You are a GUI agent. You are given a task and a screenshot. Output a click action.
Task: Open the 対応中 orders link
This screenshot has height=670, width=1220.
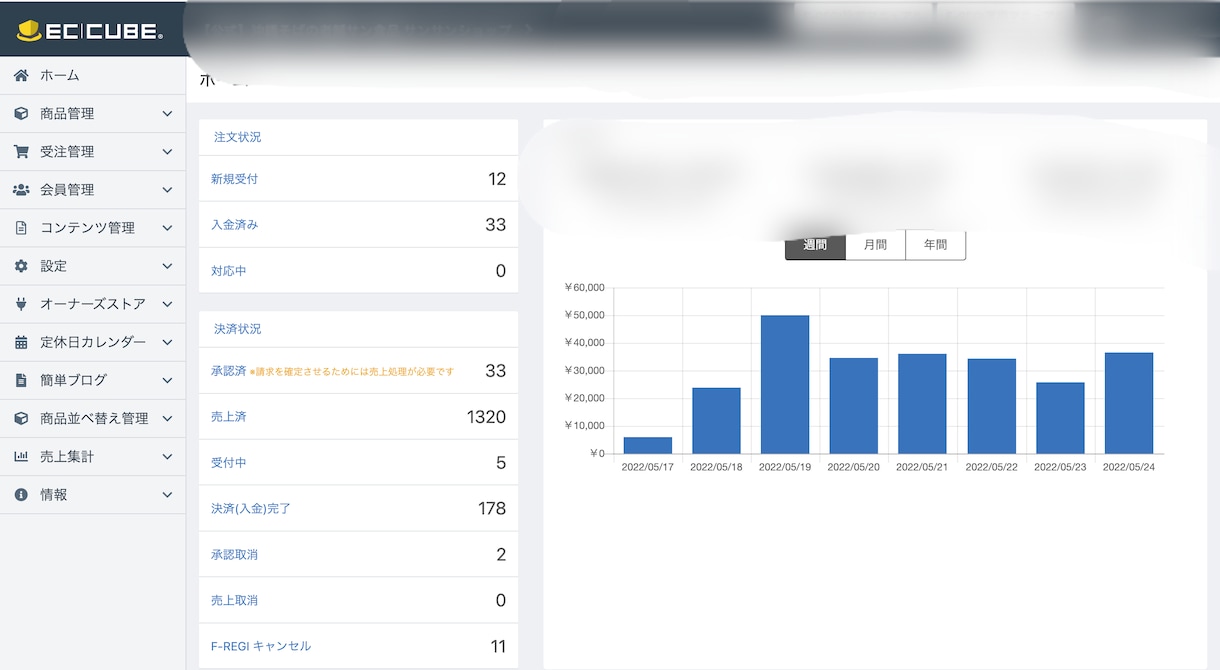(x=228, y=271)
